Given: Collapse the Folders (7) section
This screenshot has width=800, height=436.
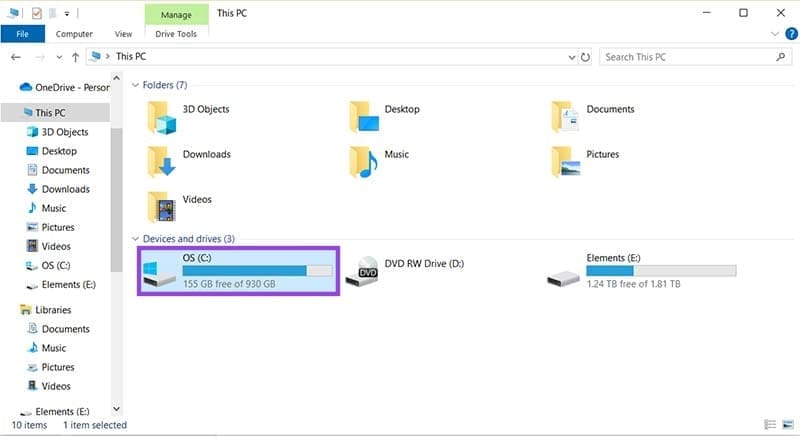Looking at the screenshot, I should coord(136,85).
